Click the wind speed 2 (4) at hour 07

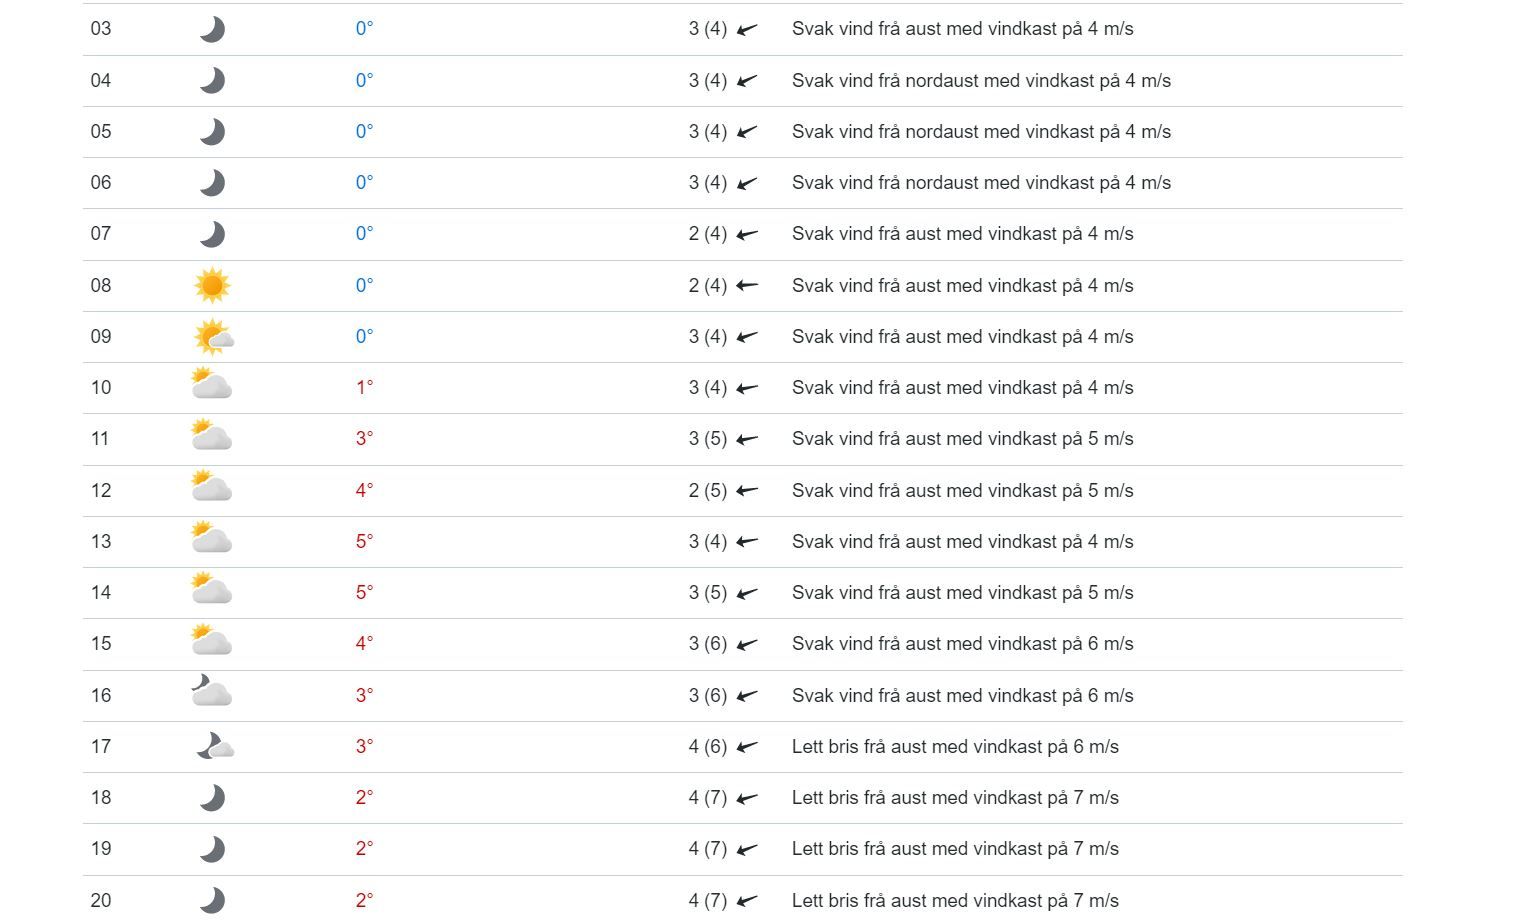coord(707,234)
